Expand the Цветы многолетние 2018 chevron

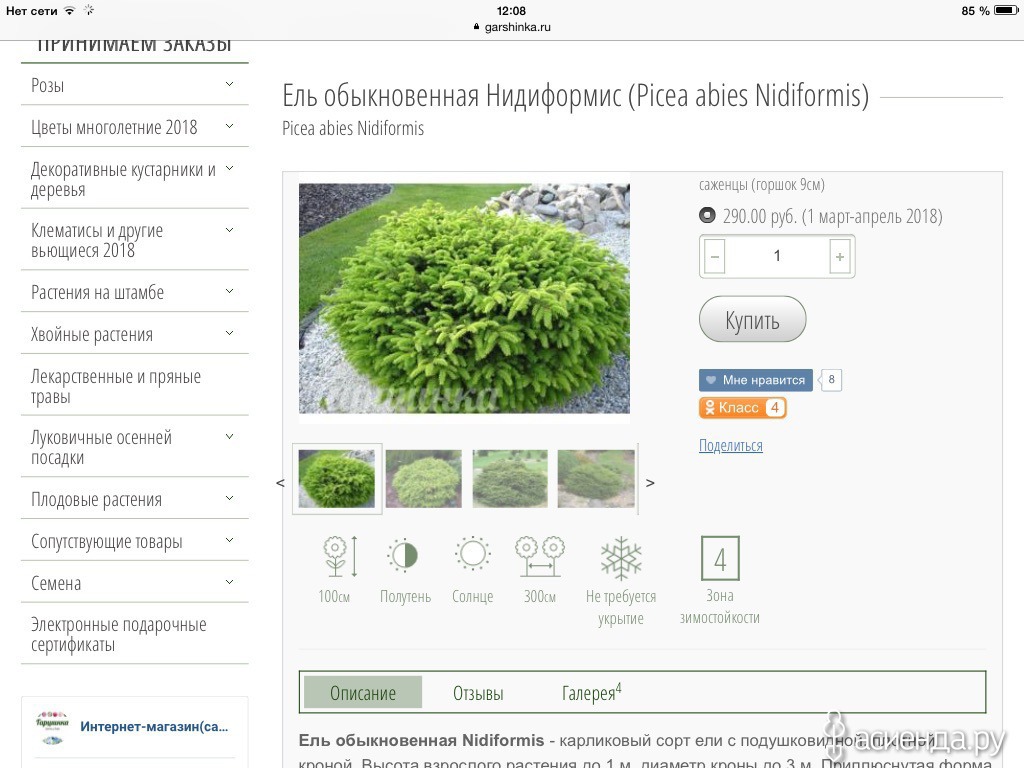[x=229, y=126]
